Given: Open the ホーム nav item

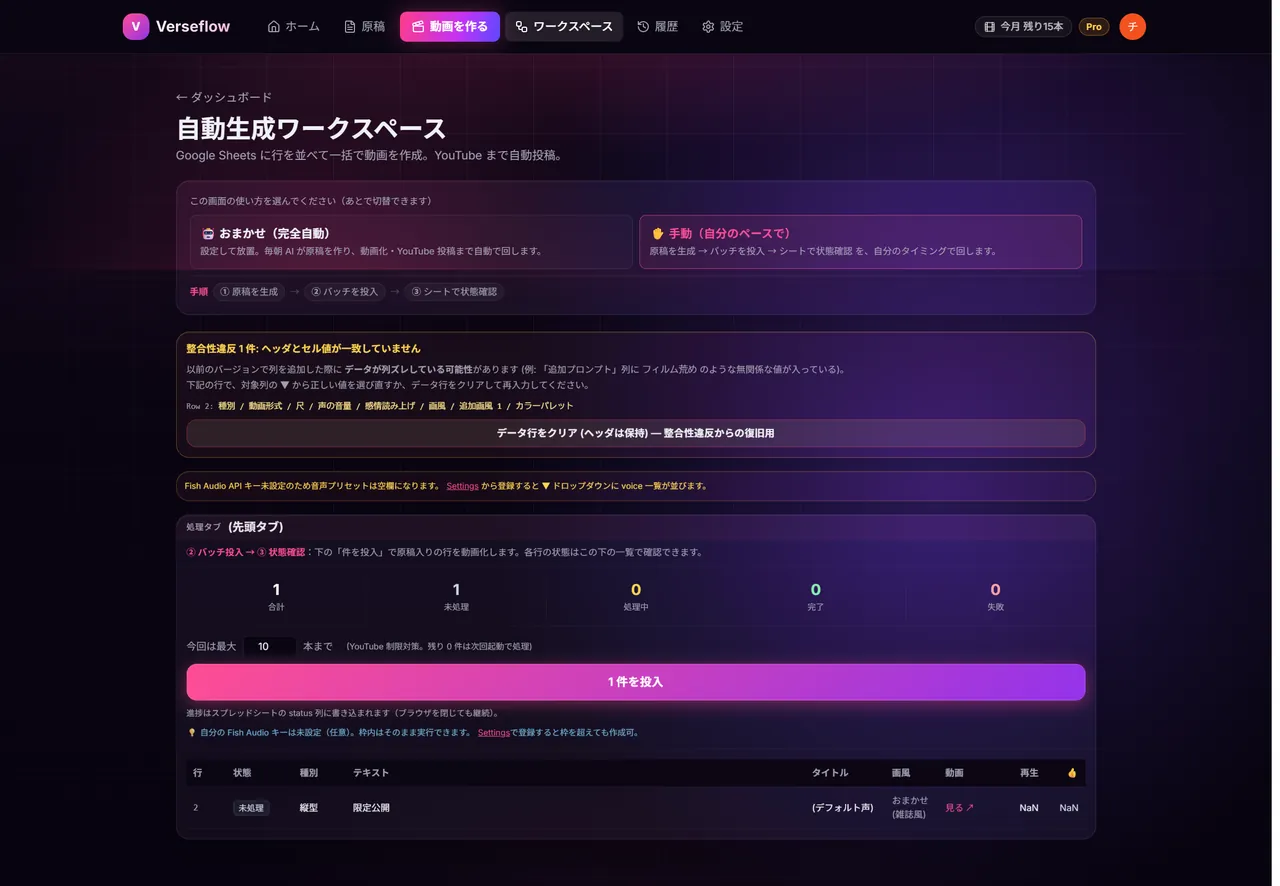Looking at the screenshot, I should pos(294,27).
